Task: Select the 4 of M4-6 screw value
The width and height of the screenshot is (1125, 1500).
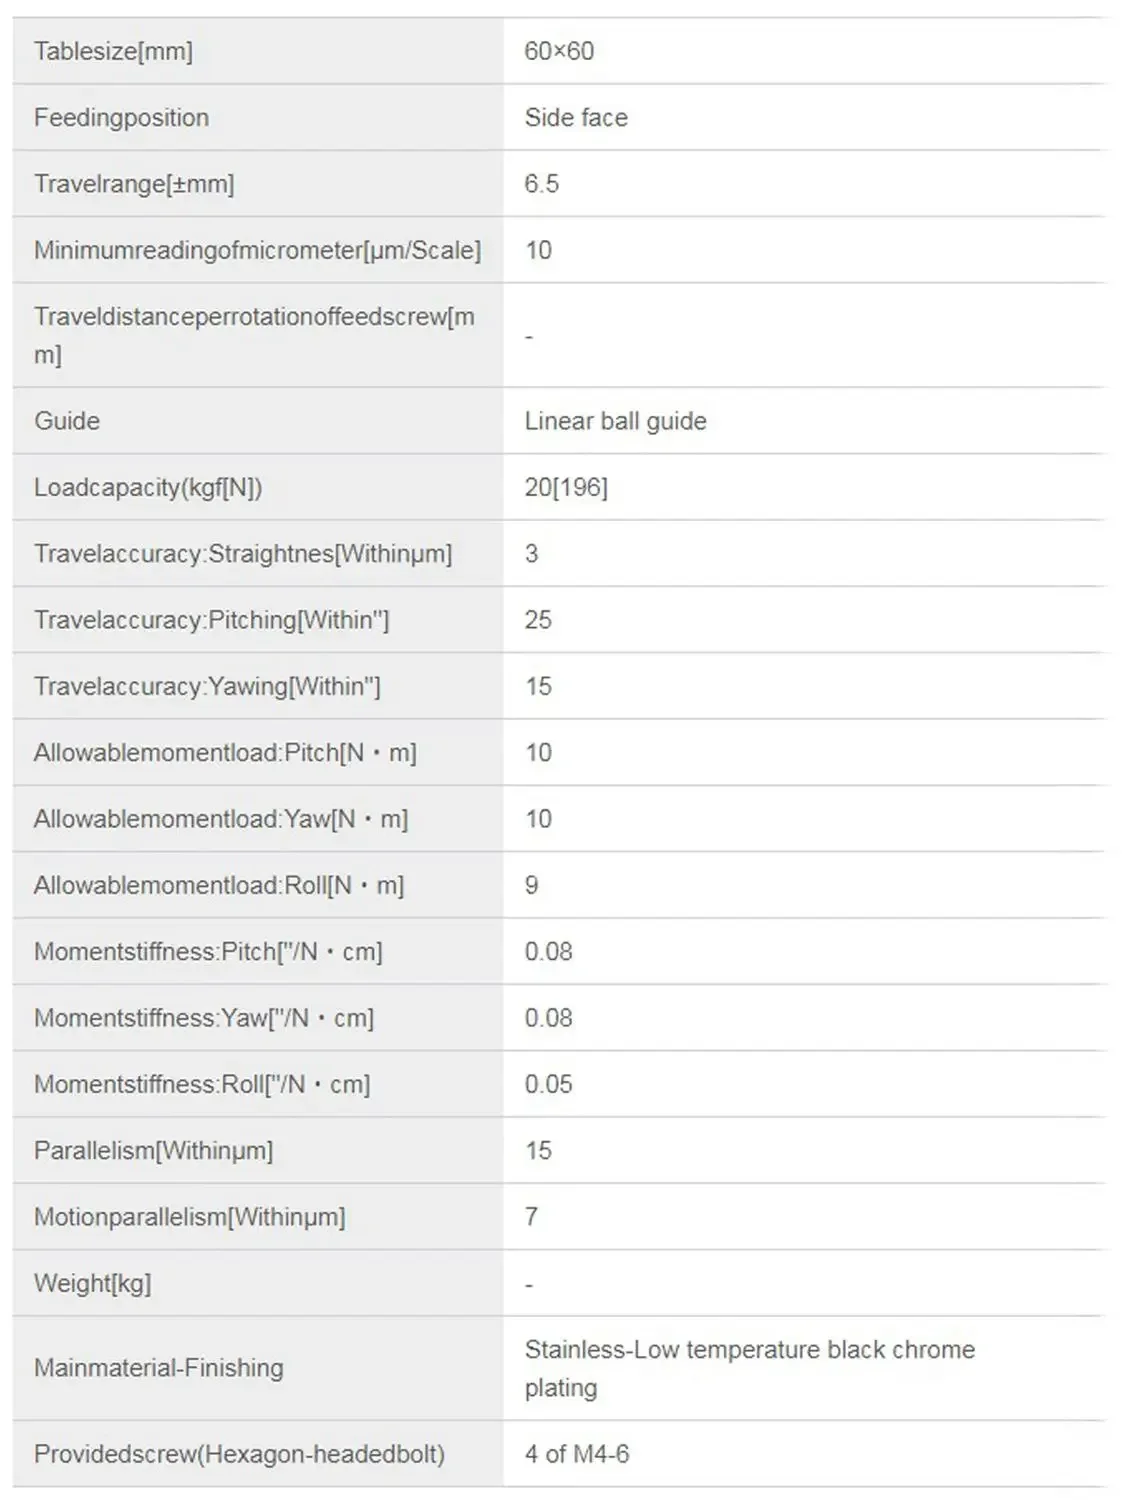Action: tap(577, 1454)
